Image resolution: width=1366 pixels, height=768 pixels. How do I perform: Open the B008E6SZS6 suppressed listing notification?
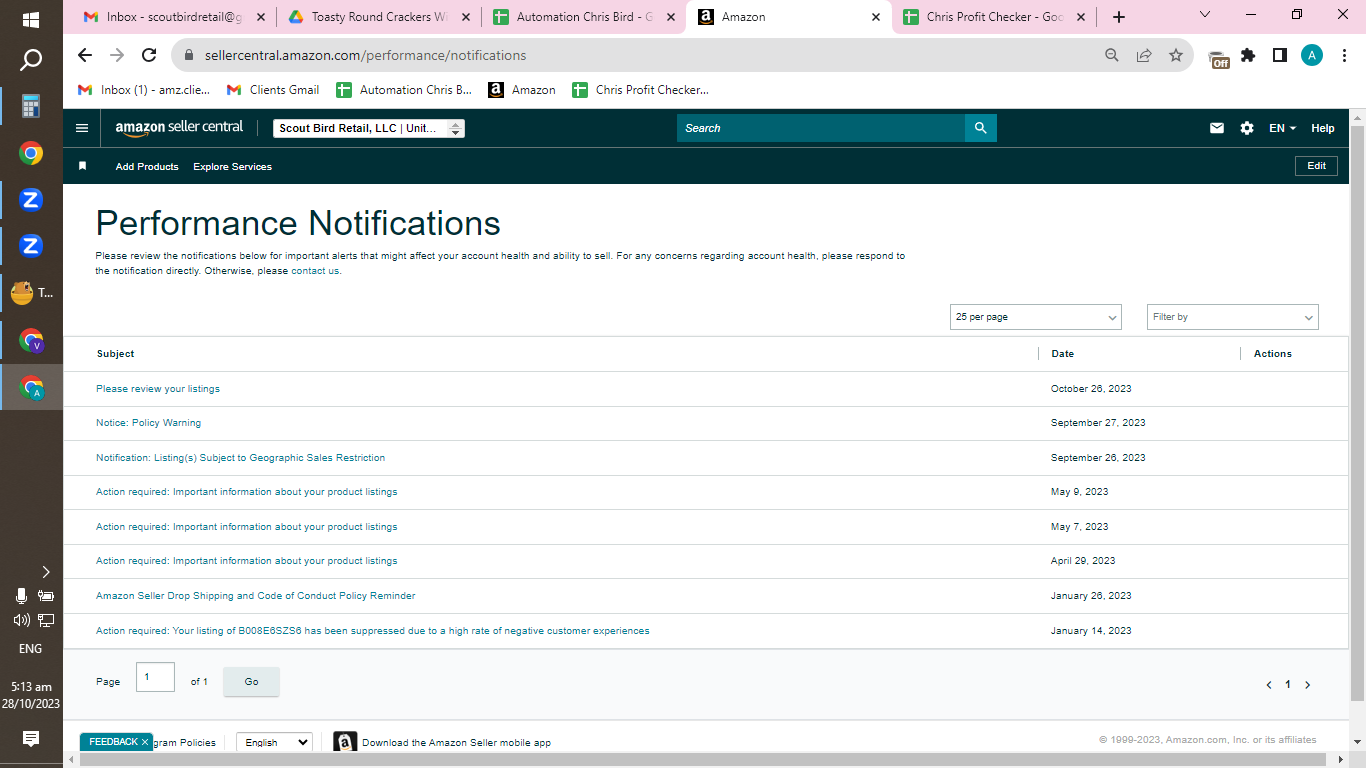372,631
